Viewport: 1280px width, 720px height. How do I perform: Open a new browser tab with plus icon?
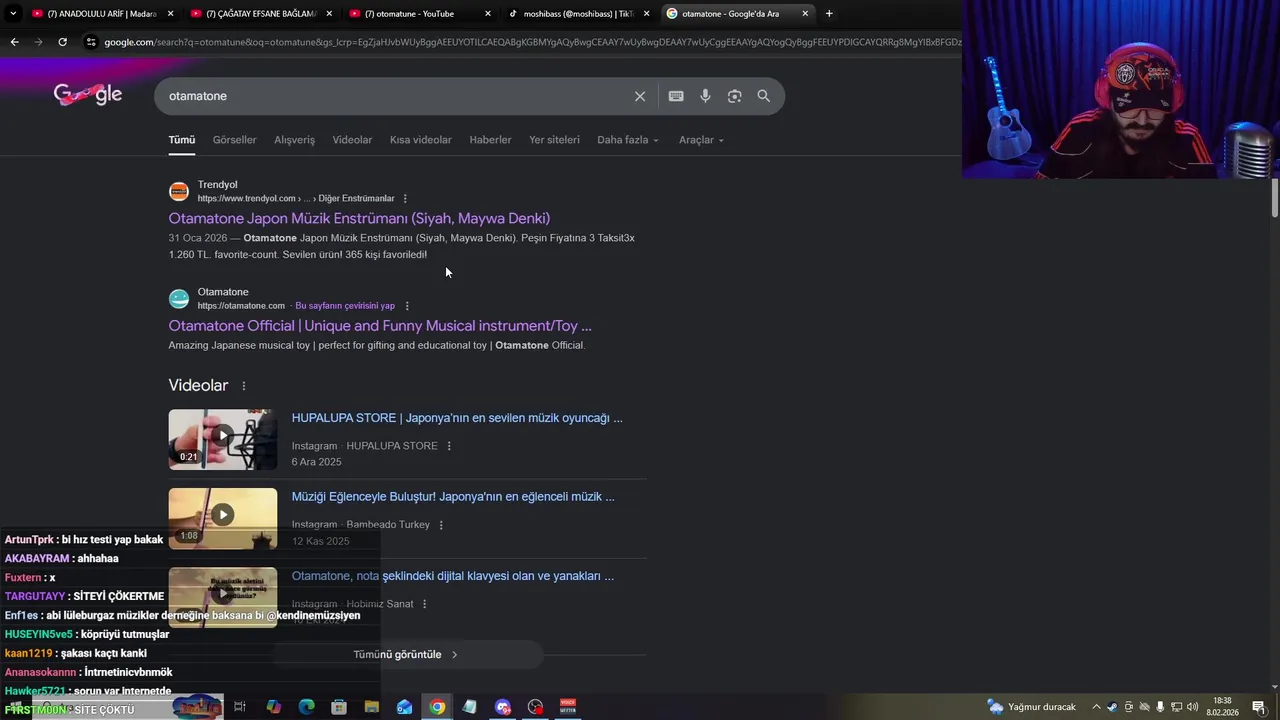tap(829, 14)
